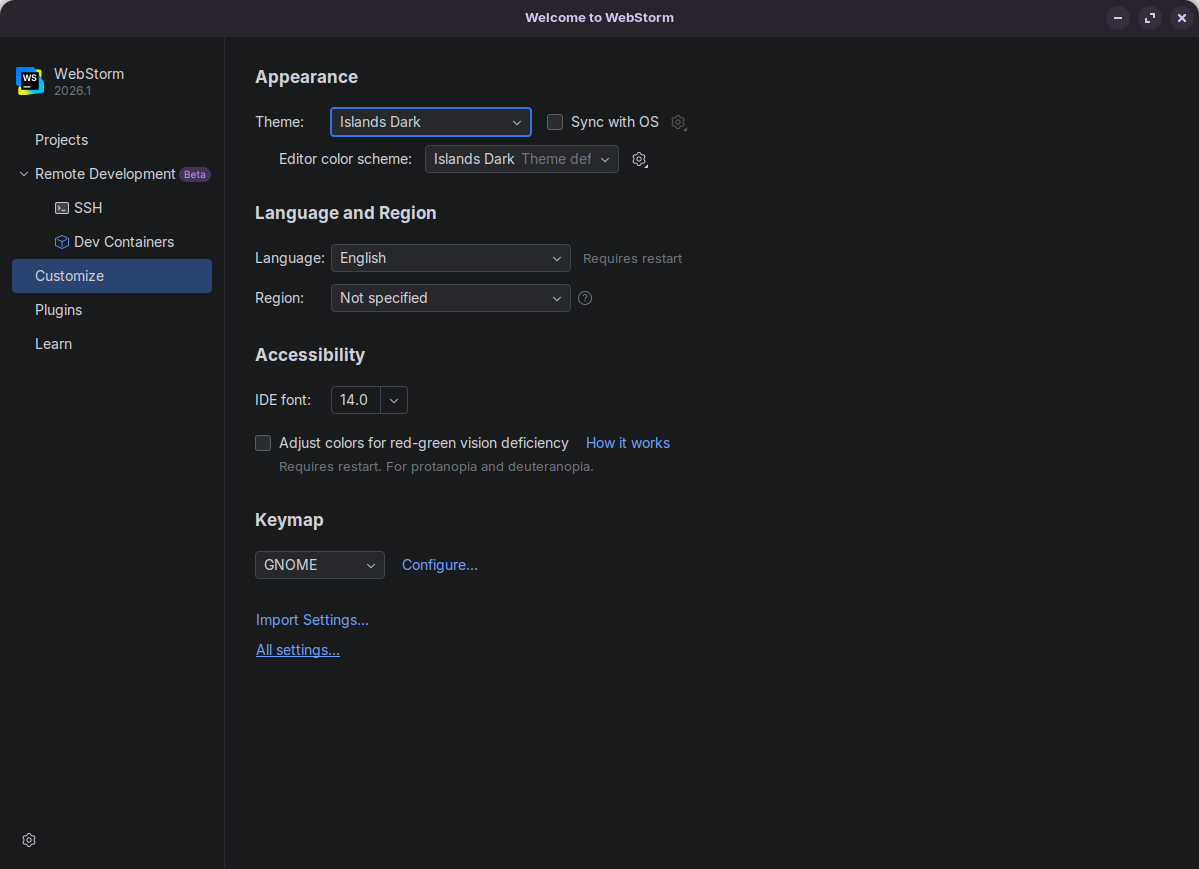Click the WebStorm logo icon
The width and height of the screenshot is (1199, 869).
click(29, 81)
